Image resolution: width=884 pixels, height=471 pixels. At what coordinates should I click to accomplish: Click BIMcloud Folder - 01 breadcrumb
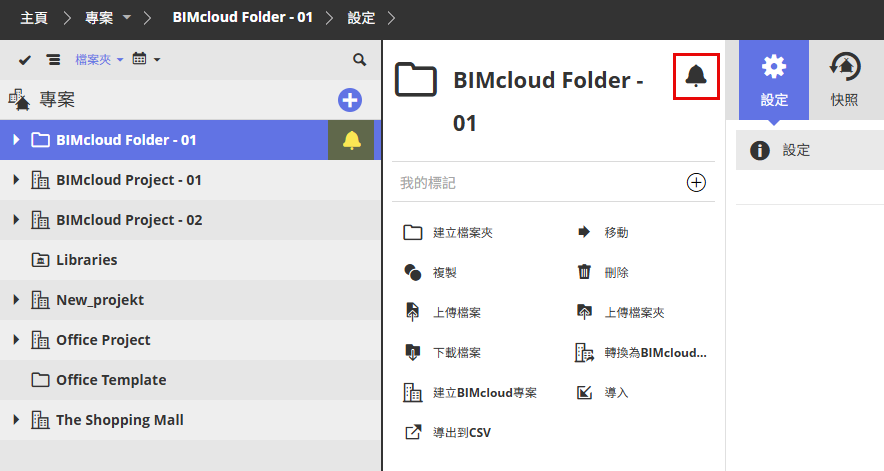(242, 17)
